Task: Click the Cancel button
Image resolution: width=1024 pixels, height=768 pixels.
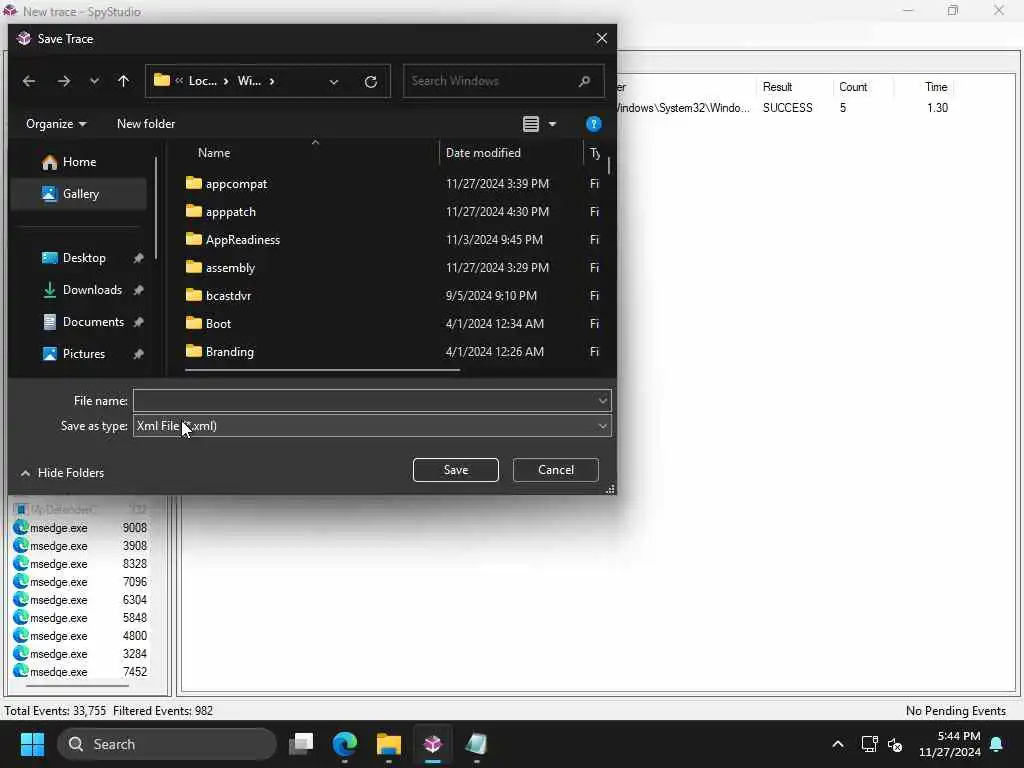Action: (556, 470)
